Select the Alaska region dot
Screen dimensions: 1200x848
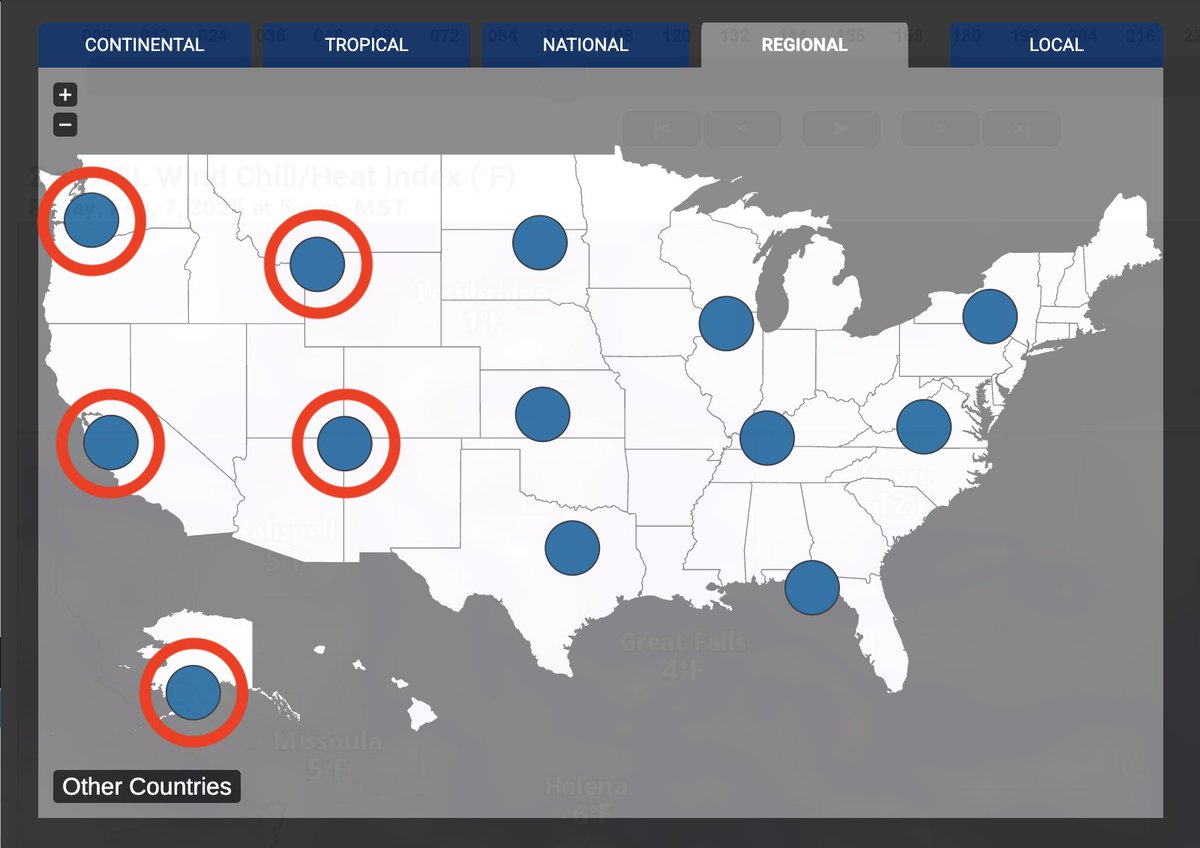point(193,692)
